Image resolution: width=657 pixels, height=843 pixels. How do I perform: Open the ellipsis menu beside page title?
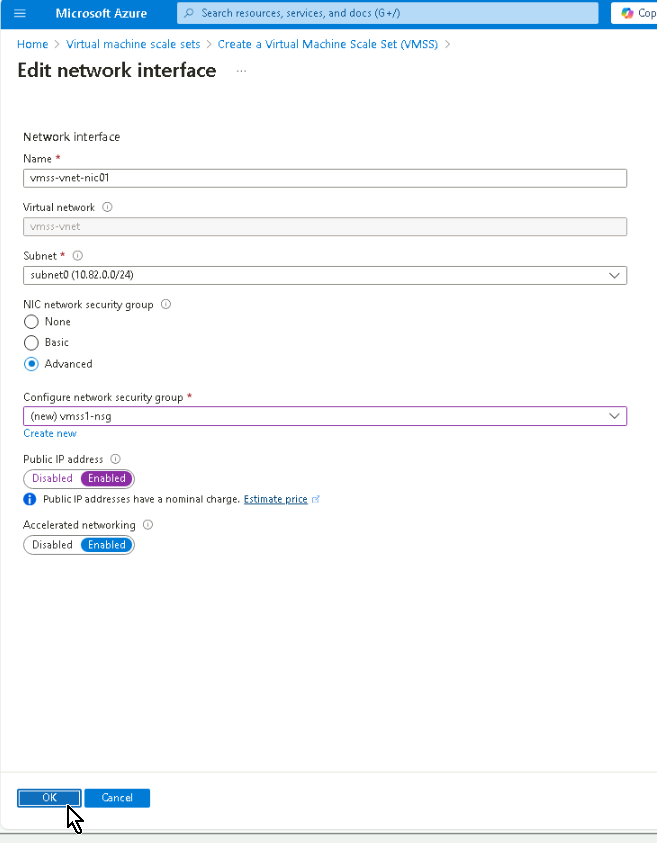click(x=241, y=71)
